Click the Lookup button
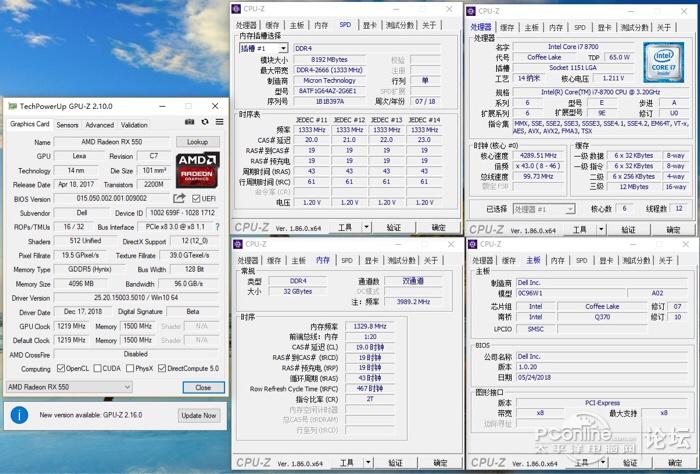Image resolution: width=700 pixels, height=474 pixels. 197,142
